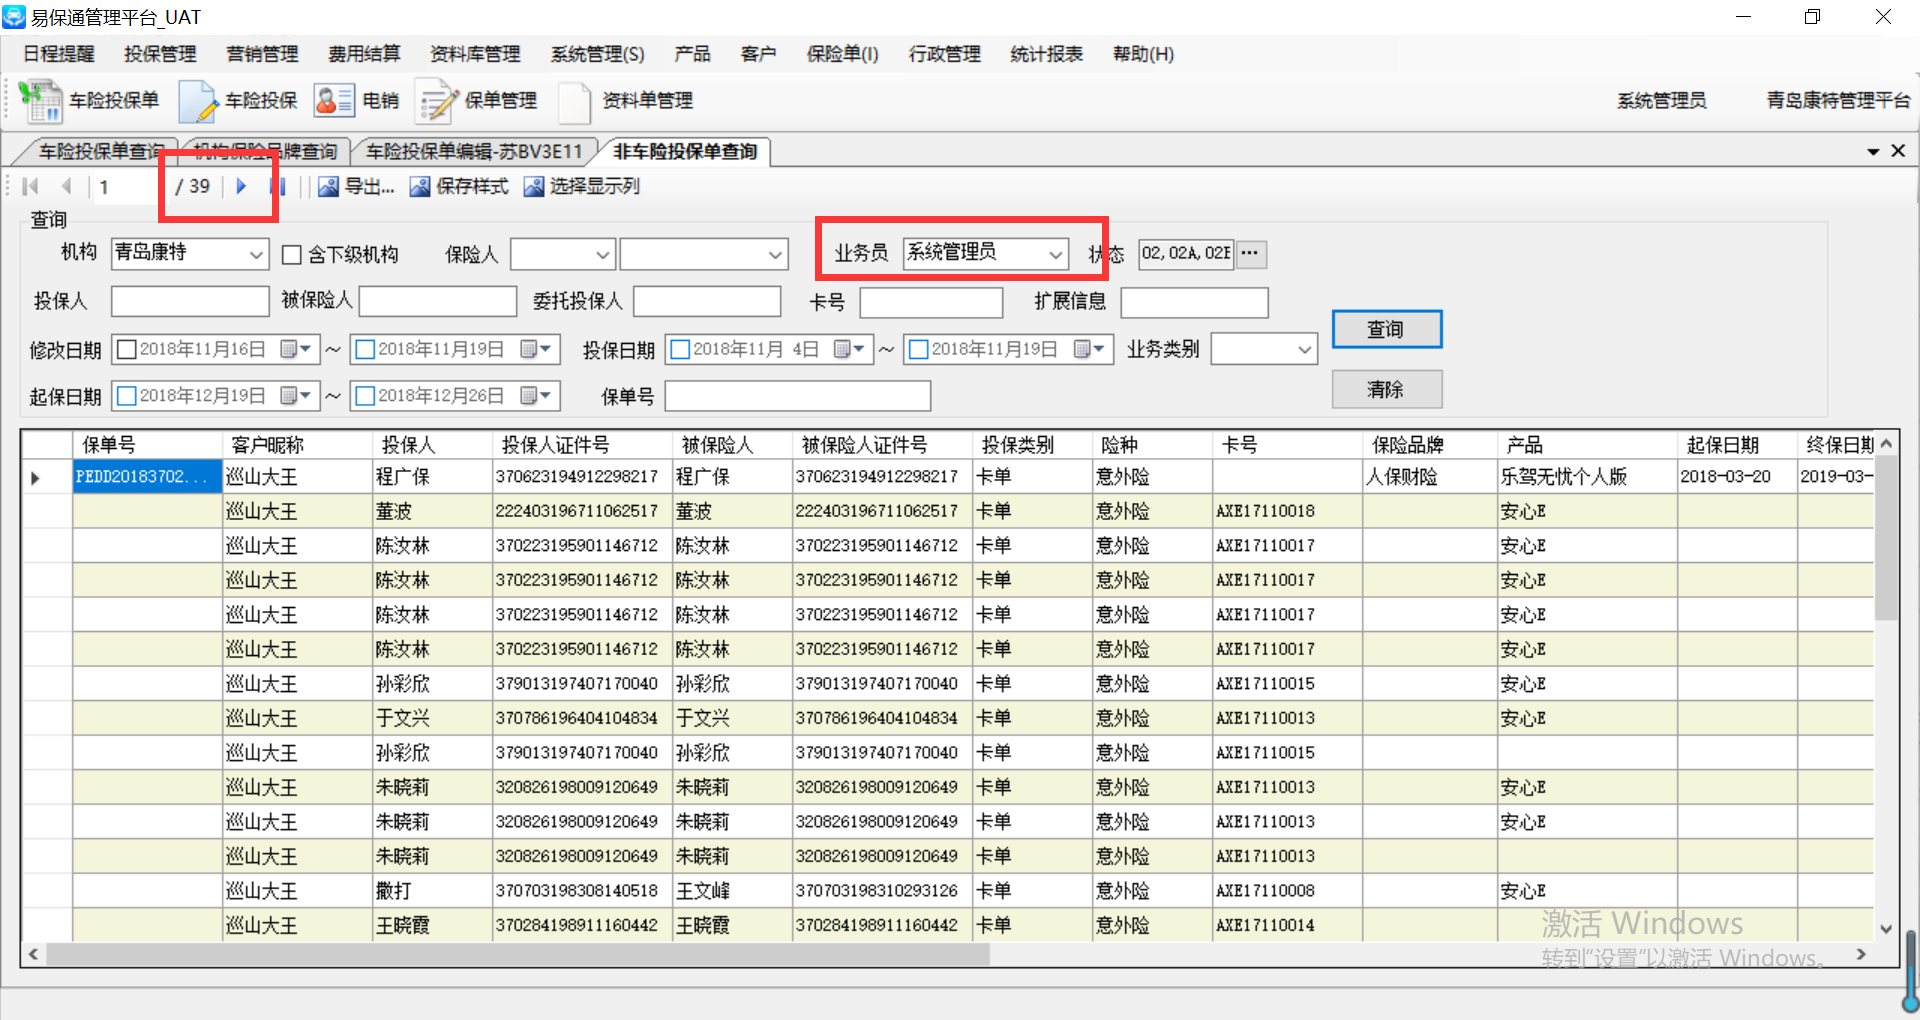Switch to the 车险投保单查询 tab
The width and height of the screenshot is (1920, 1020).
[100, 152]
